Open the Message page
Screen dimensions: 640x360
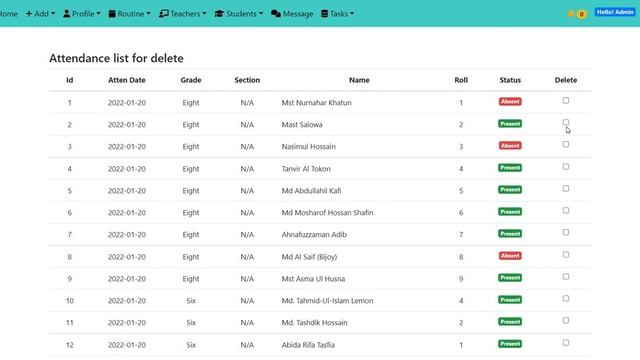click(x=292, y=13)
